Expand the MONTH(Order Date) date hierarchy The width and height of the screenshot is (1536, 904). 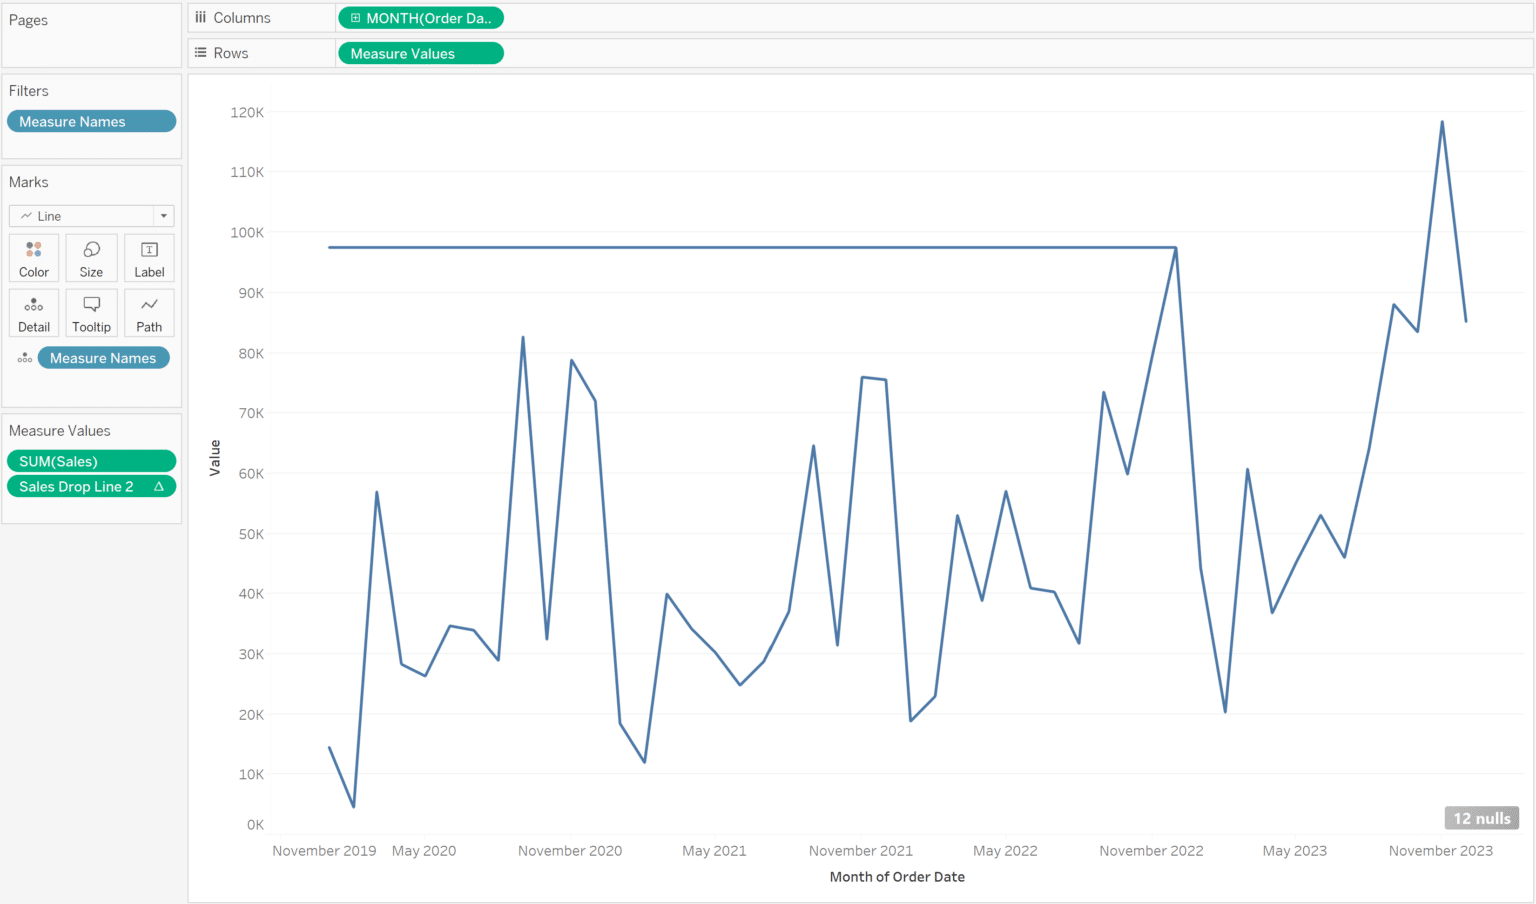point(357,17)
